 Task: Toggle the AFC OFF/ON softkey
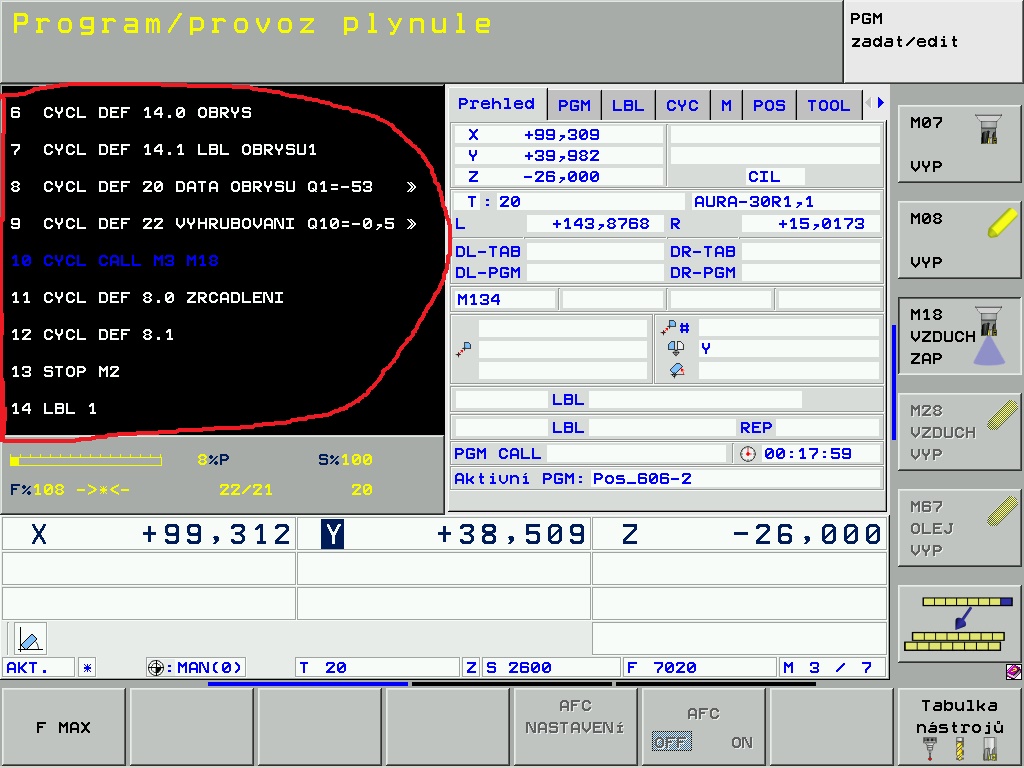[x=703, y=728]
